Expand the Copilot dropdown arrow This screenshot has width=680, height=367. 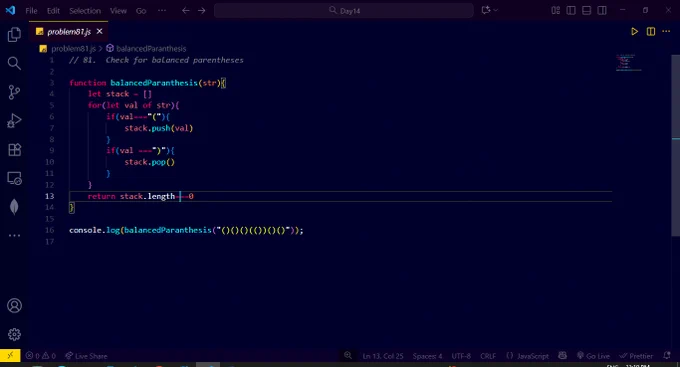(x=496, y=10)
